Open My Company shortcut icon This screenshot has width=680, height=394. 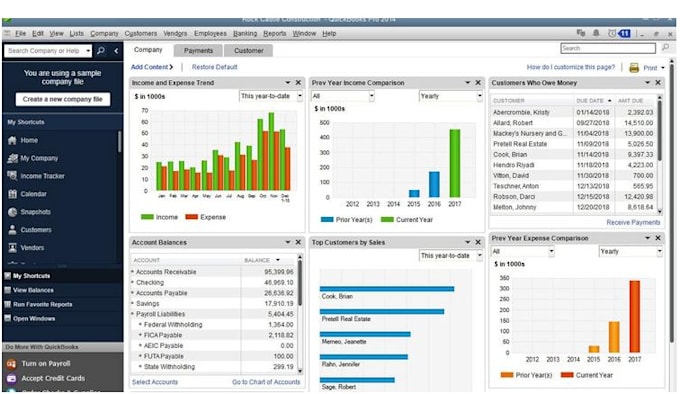(12, 158)
